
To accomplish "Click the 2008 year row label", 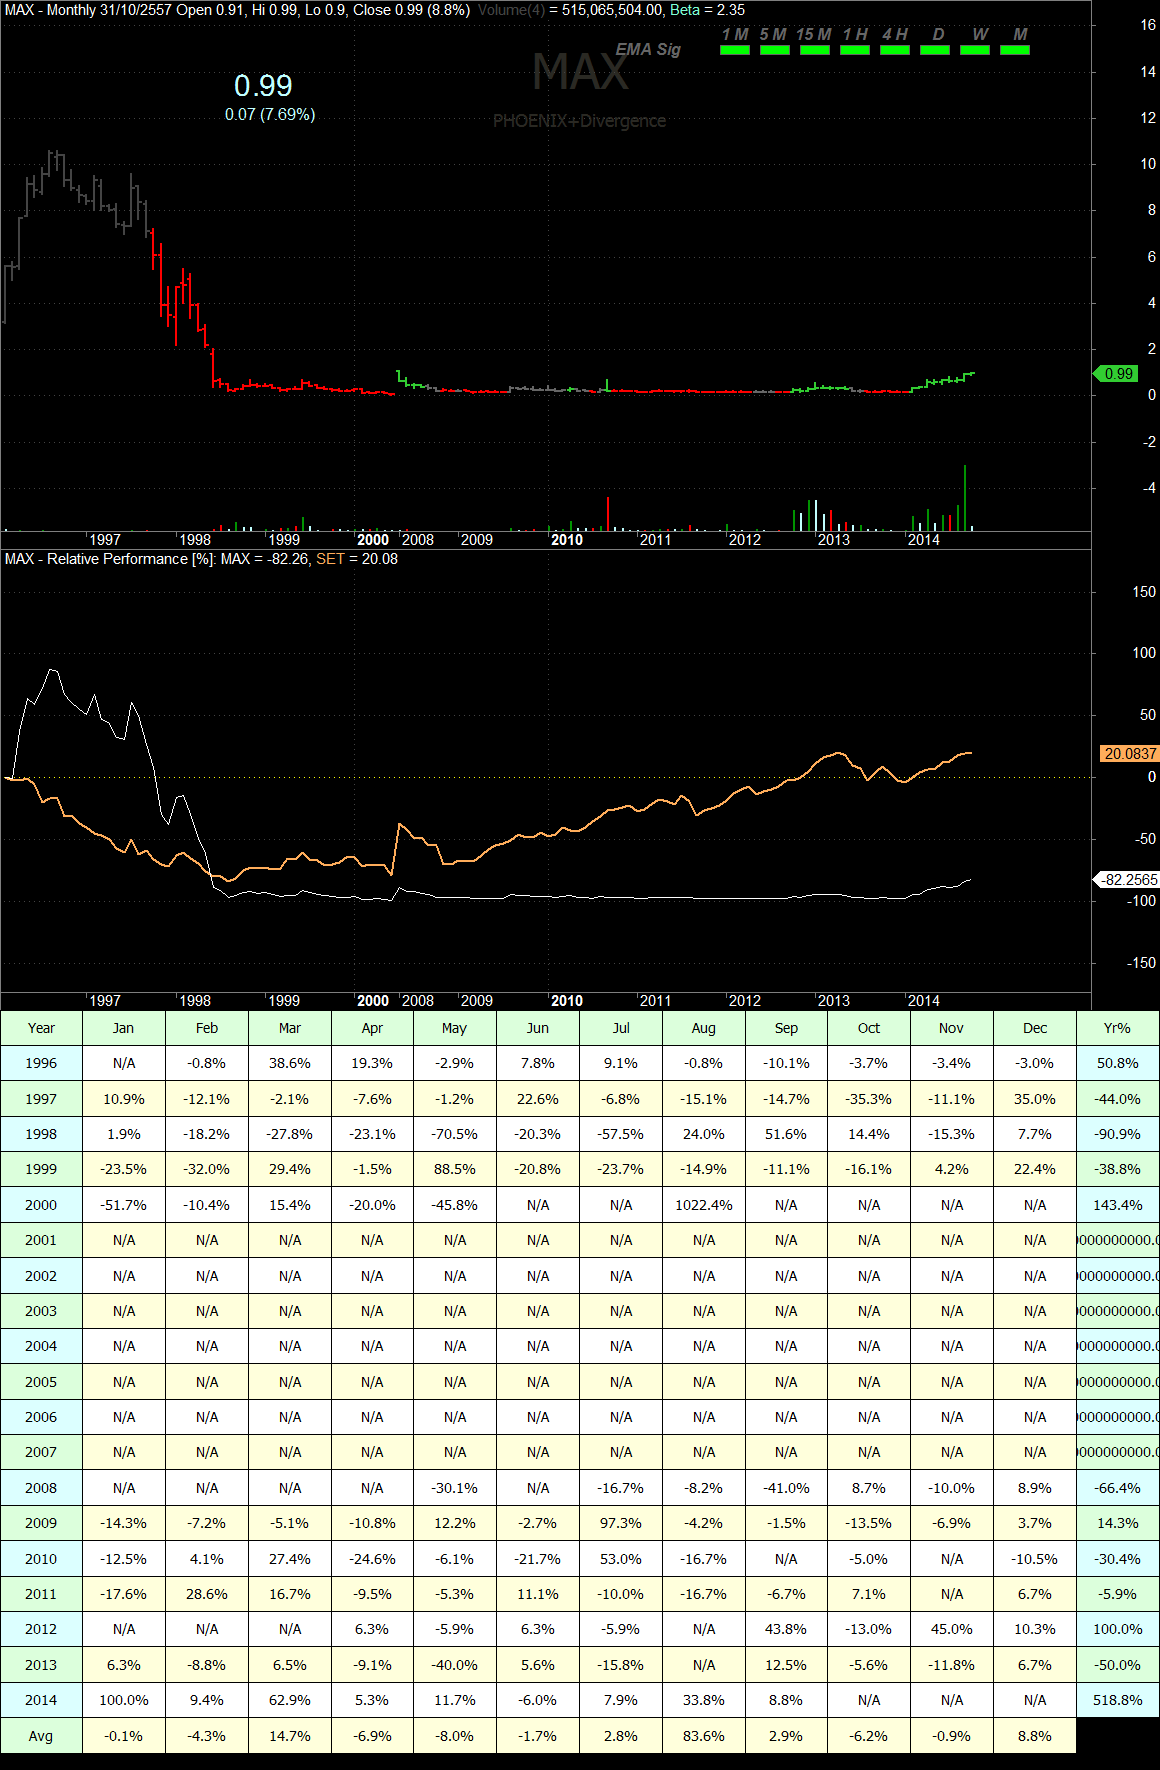I will [41, 1488].
